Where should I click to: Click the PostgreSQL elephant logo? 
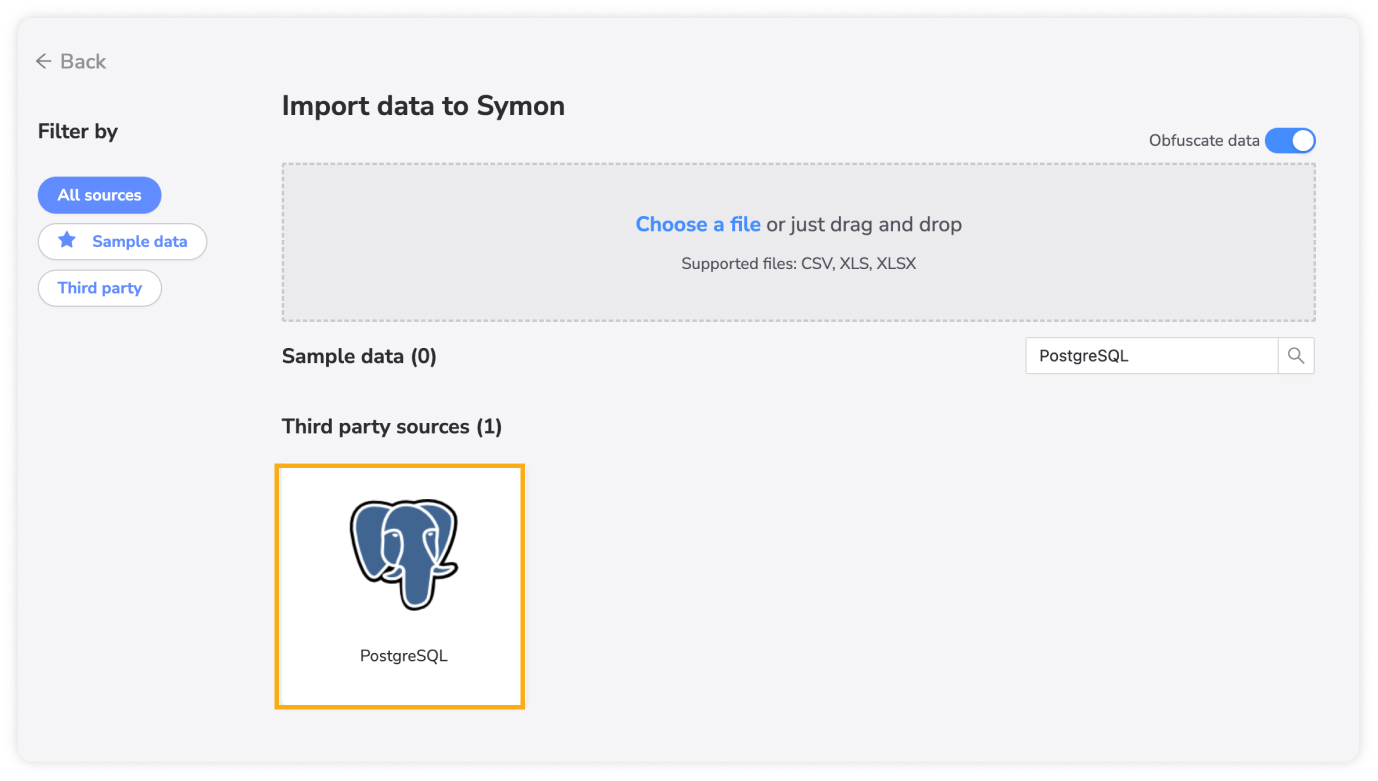pos(404,554)
